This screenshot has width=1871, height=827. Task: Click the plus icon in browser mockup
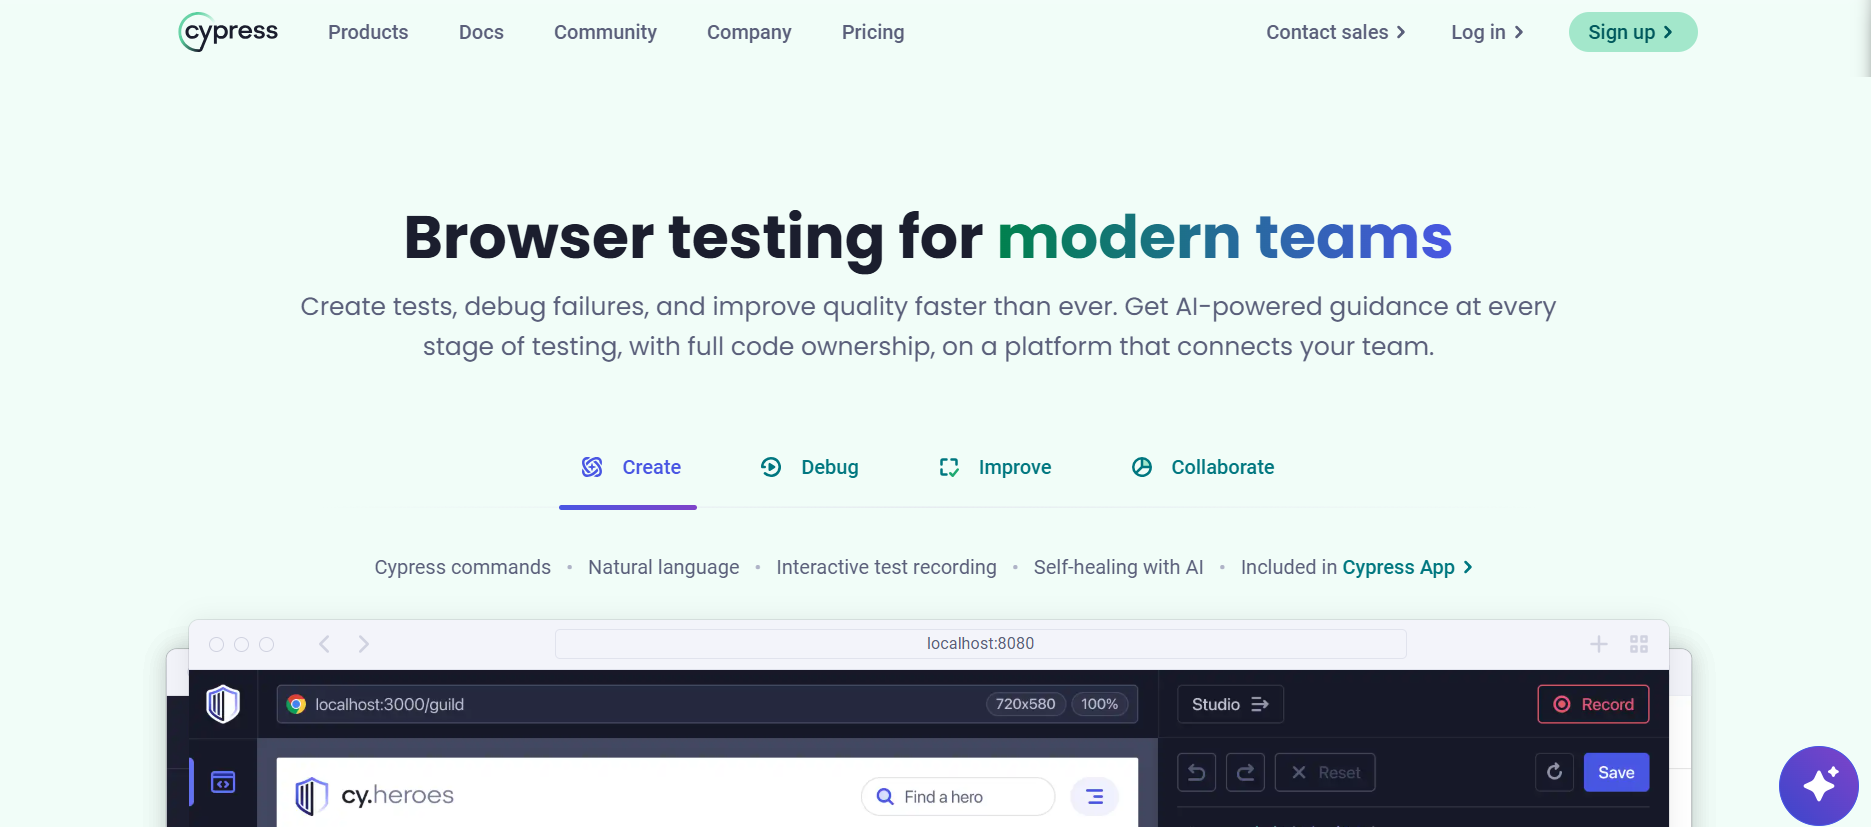(x=1598, y=644)
